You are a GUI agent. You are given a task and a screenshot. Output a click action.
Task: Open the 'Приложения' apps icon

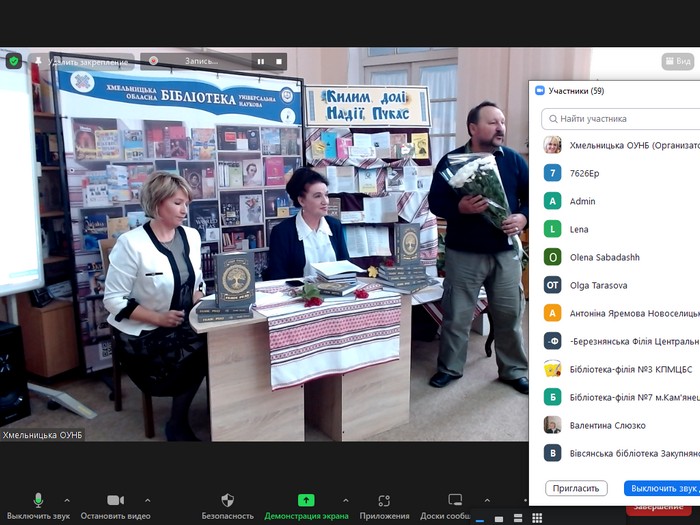coord(384,500)
